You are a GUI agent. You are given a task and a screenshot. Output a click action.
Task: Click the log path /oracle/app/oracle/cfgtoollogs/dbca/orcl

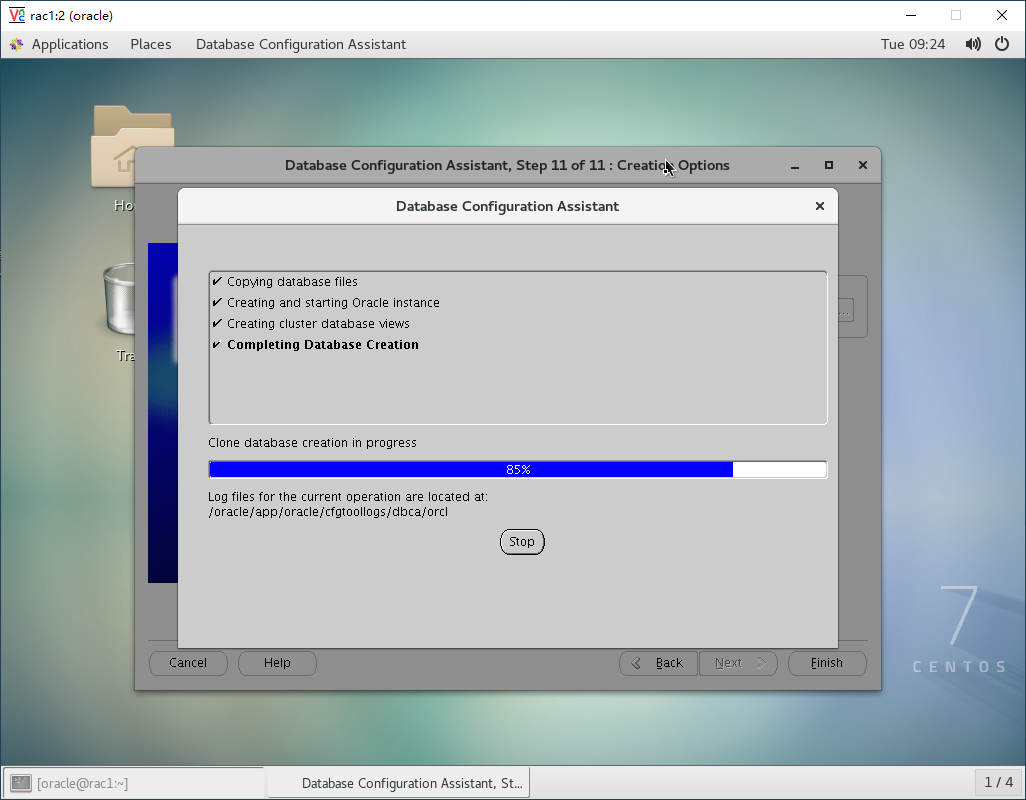pyautogui.click(x=328, y=512)
